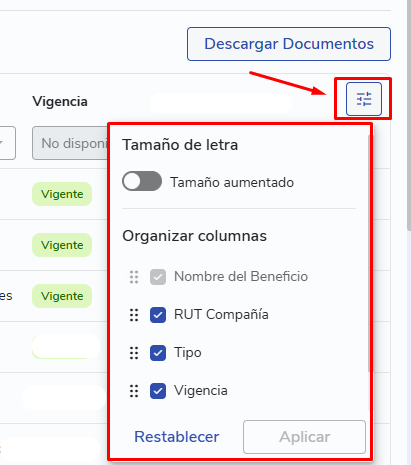Click the Restablecer link

point(177,437)
